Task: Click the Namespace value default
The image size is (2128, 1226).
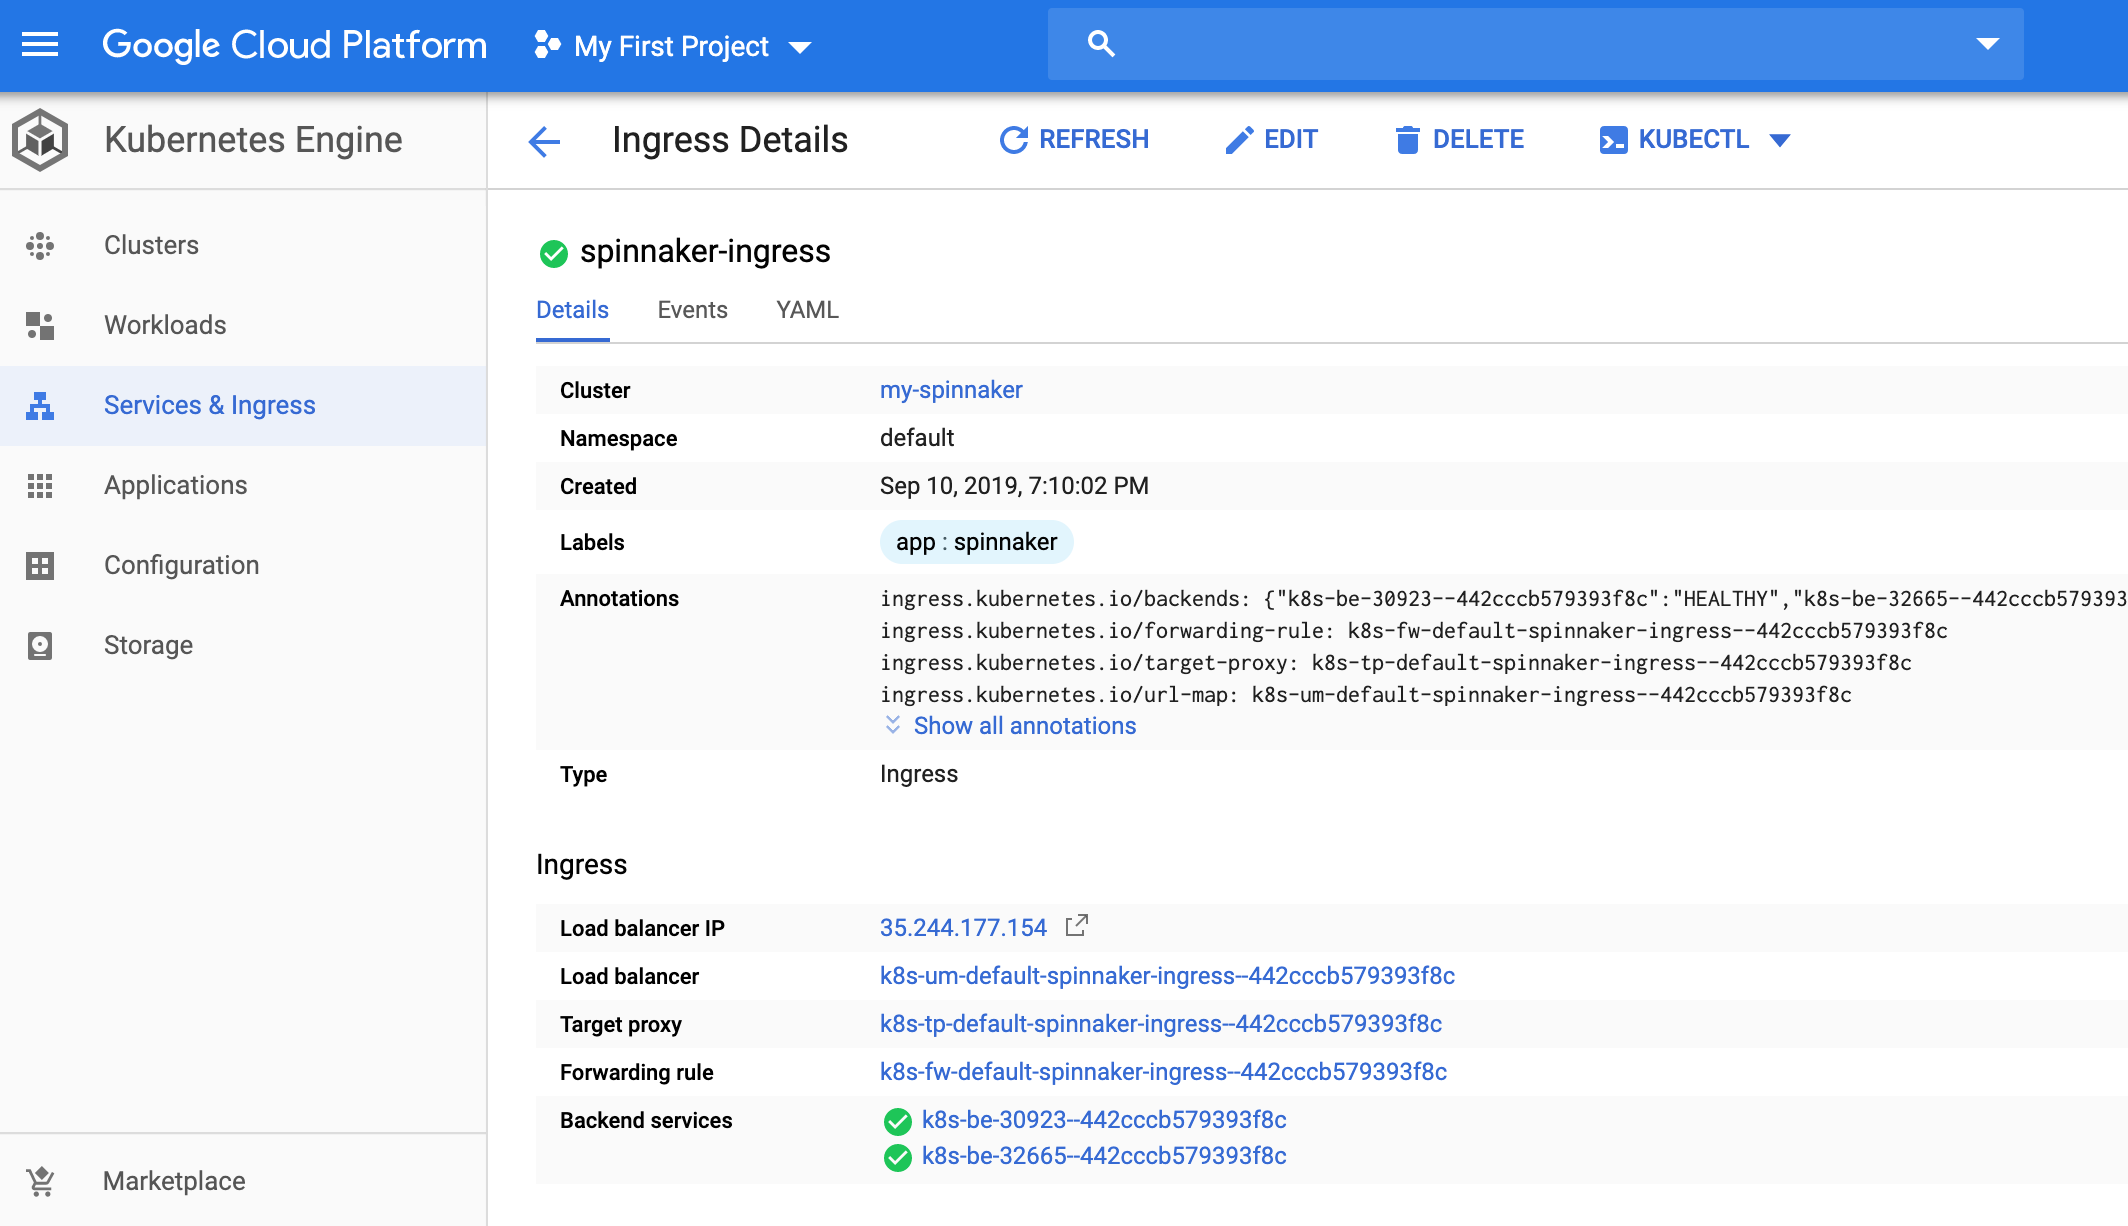Action: tap(917, 438)
